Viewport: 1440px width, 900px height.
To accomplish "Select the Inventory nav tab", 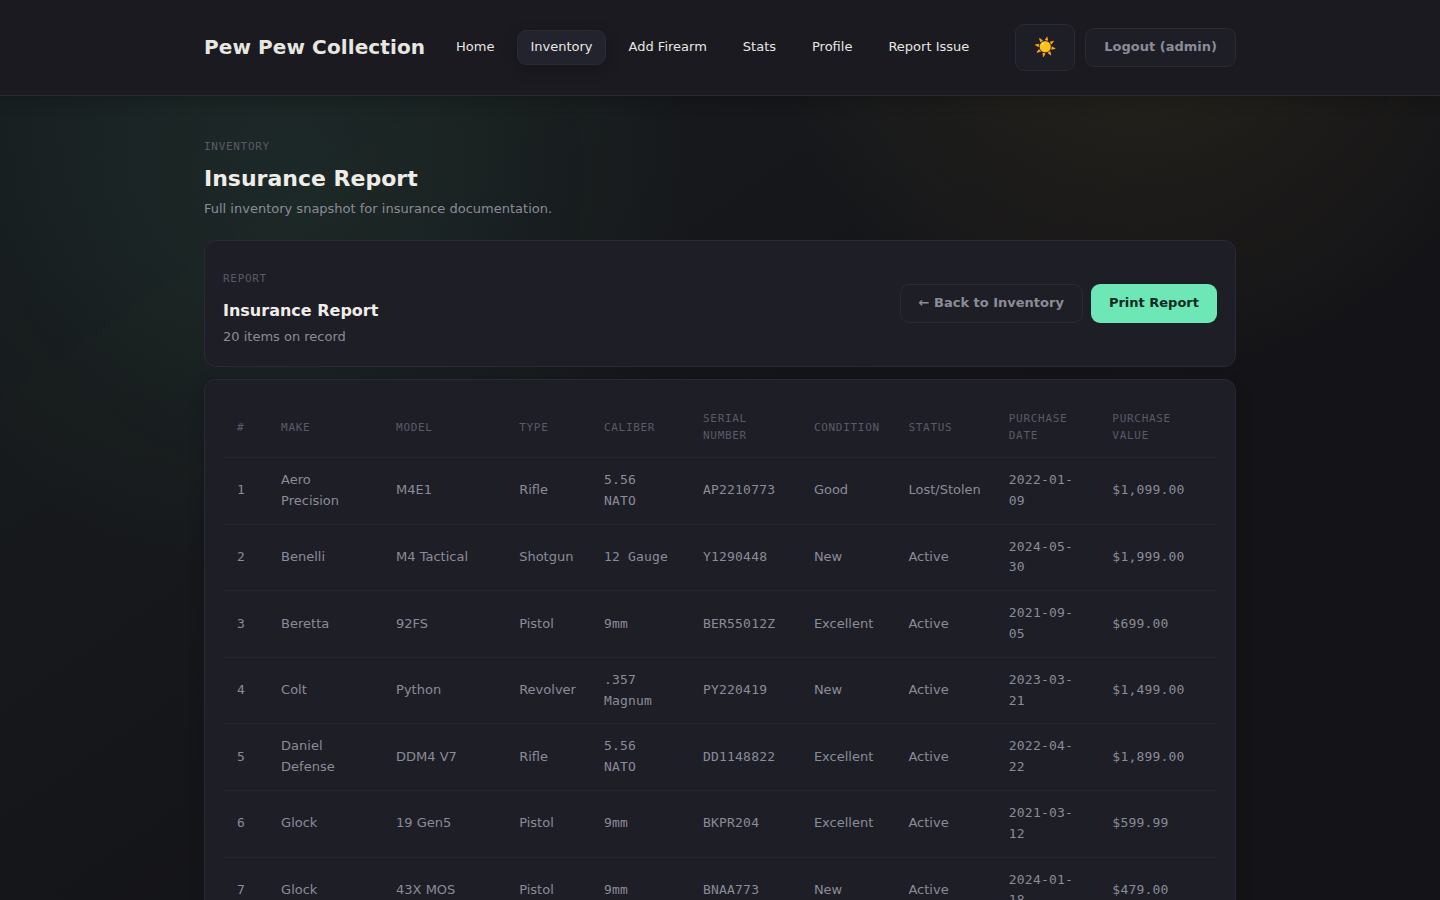I will [x=561, y=47].
